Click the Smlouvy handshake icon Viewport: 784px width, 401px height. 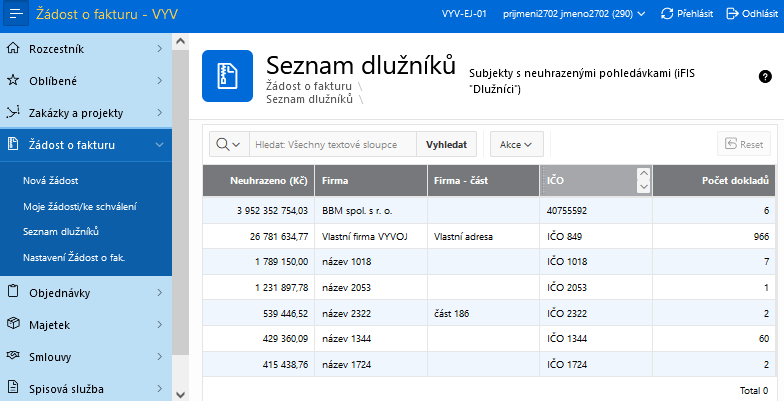coord(13,356)
